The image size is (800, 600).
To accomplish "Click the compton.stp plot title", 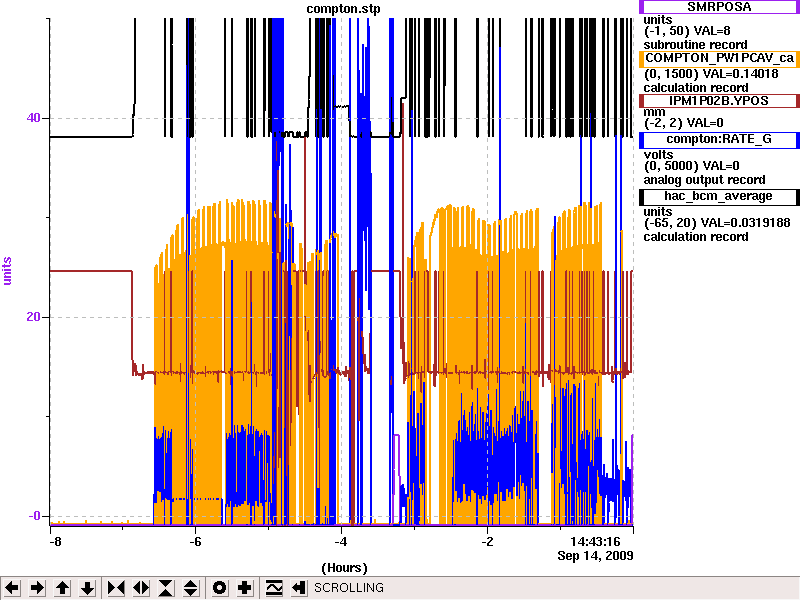I will [343, 9].
